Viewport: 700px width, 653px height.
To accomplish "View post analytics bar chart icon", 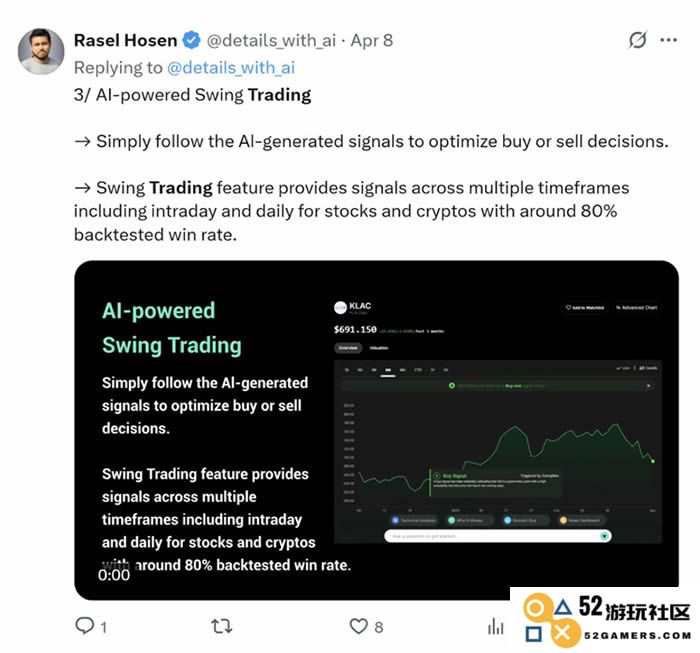I will point(496,626).
